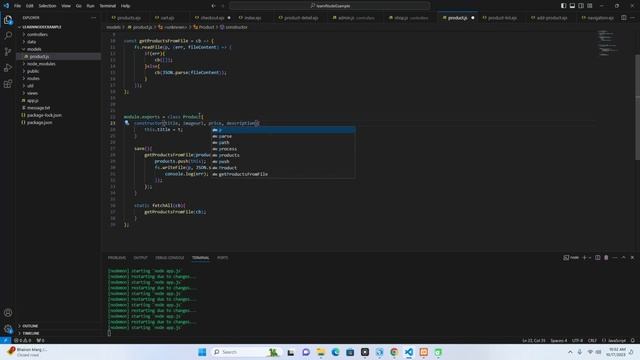The image size is (640, 360).
Task: Open the Terminal menu
Action: pyautogui.click(x=108, y=6)
